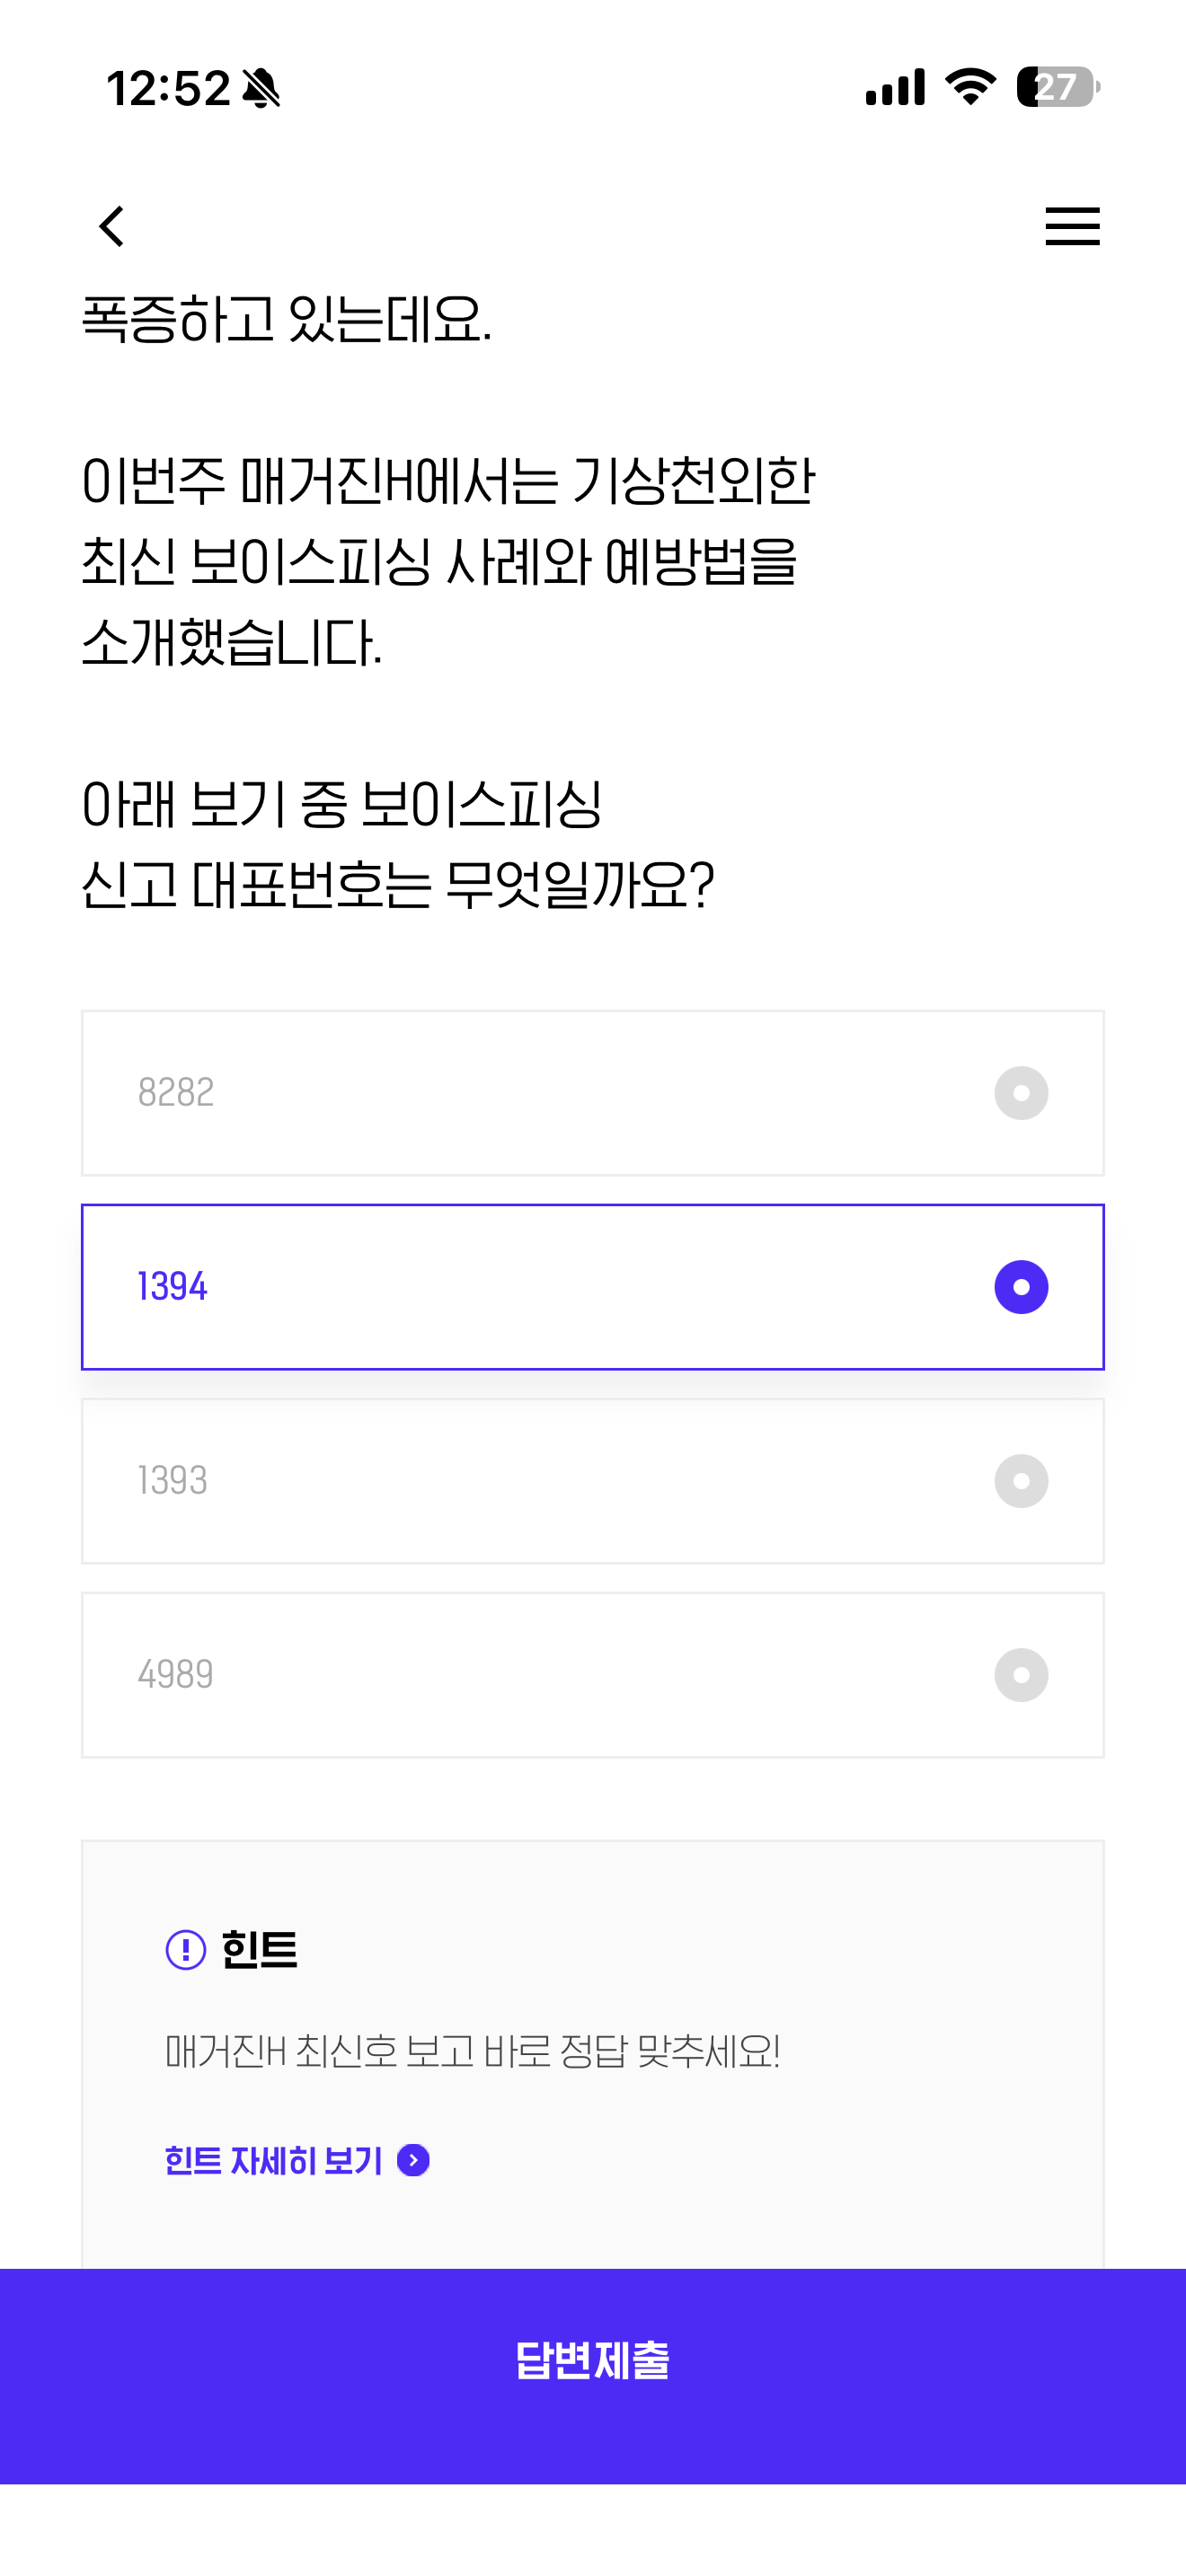Choose the 1393 answer text
The width and height of the screenshot is (1186, 2576).
pyautogui.click(x=172, y=1481)
